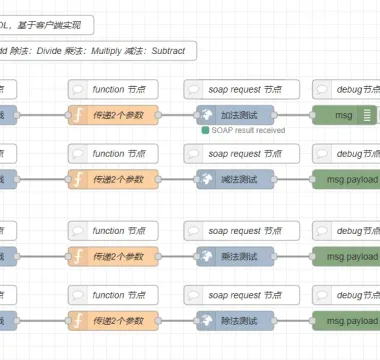Image resolution: width=380 pixels, height=360 pixels.
Task: Select the 除法测试 soap request node
Action: coord(235,321)
